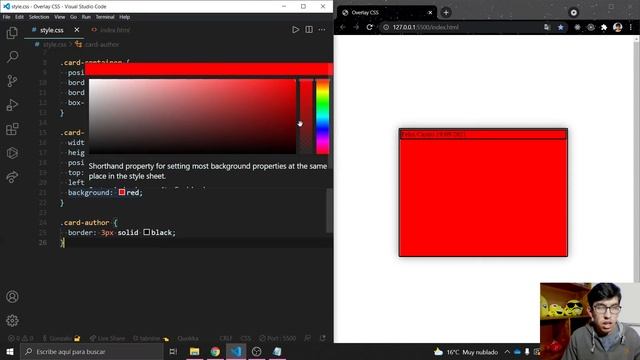Switch to Chrome from the taskbar
Screen dimensions: 640x360
(215, 351)
